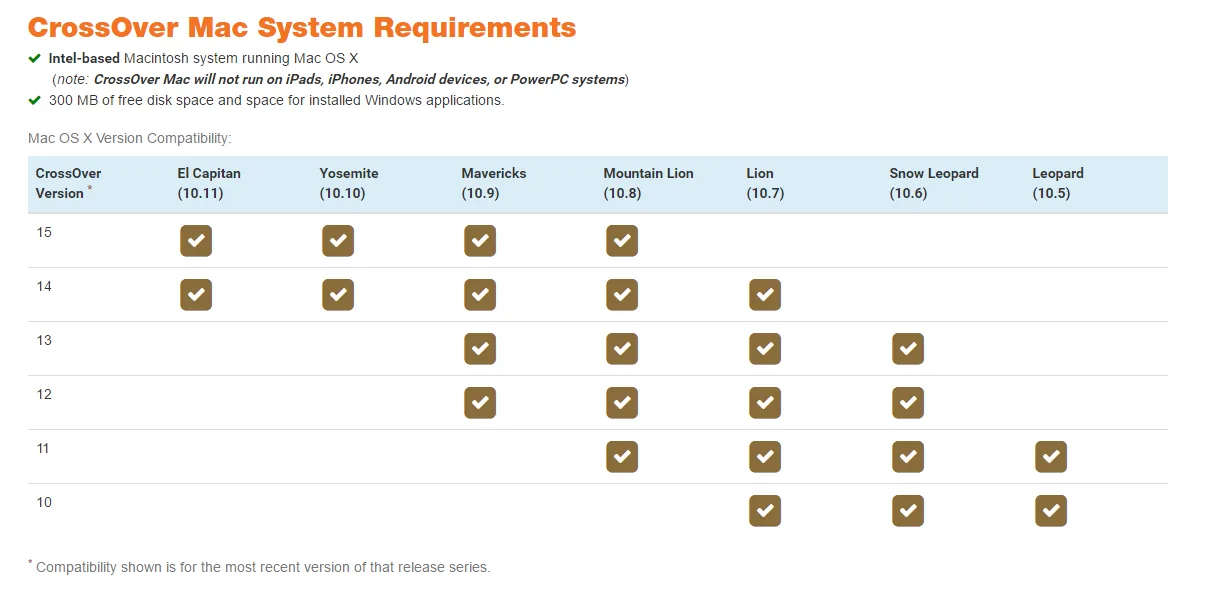
Task: Select the Snow Leopard (10.6) header
Action: click(934, 183)
